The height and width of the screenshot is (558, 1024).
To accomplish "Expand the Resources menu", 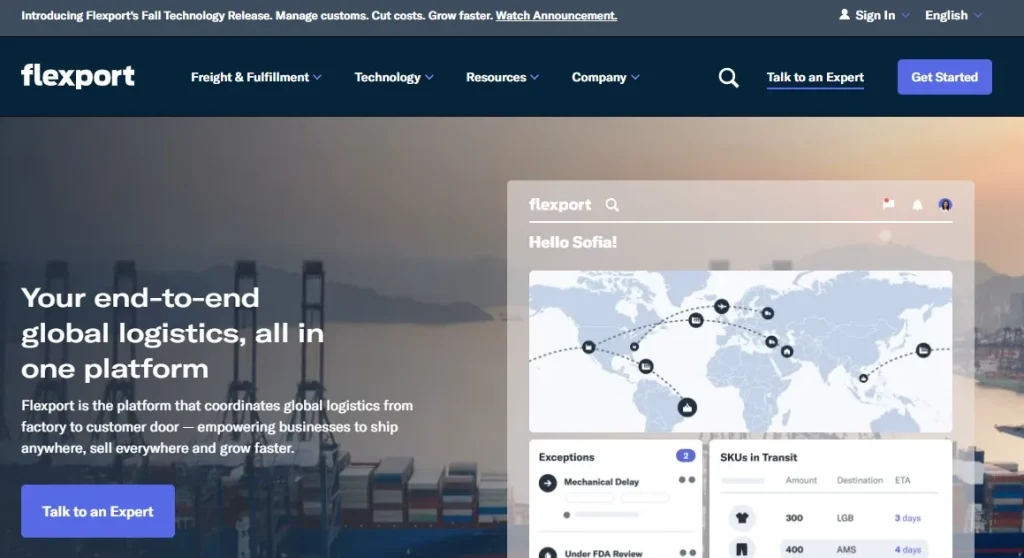I will tap(502, 77).
